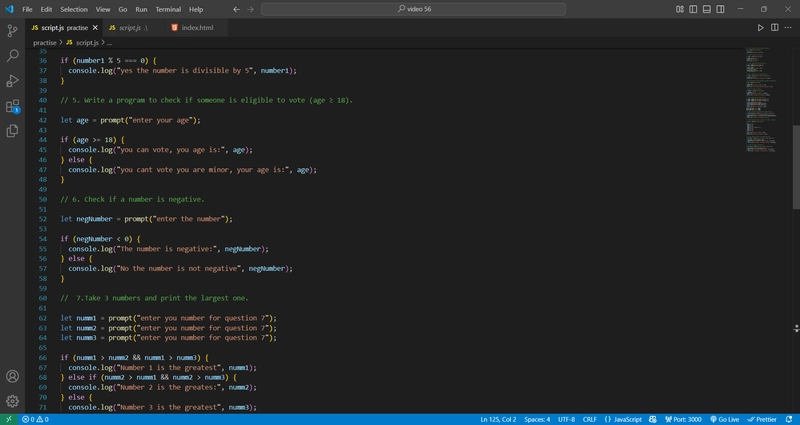The image size is (800, 425).
Task: Click the Accounts icon in activity bar
Action: pos(12,377)
